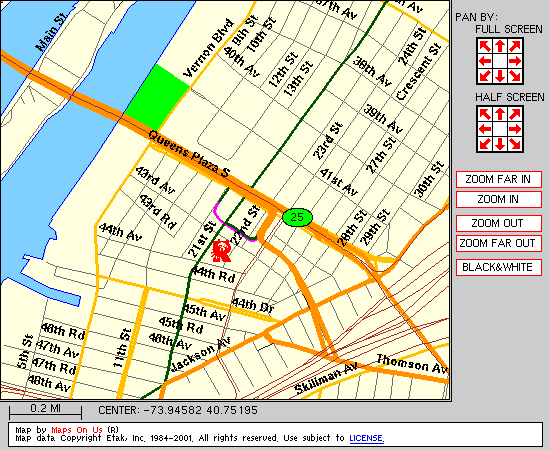This screenshot has width=550, height=450.
Task: Pan full screen down arrow
Action: (x=500, y=76)
